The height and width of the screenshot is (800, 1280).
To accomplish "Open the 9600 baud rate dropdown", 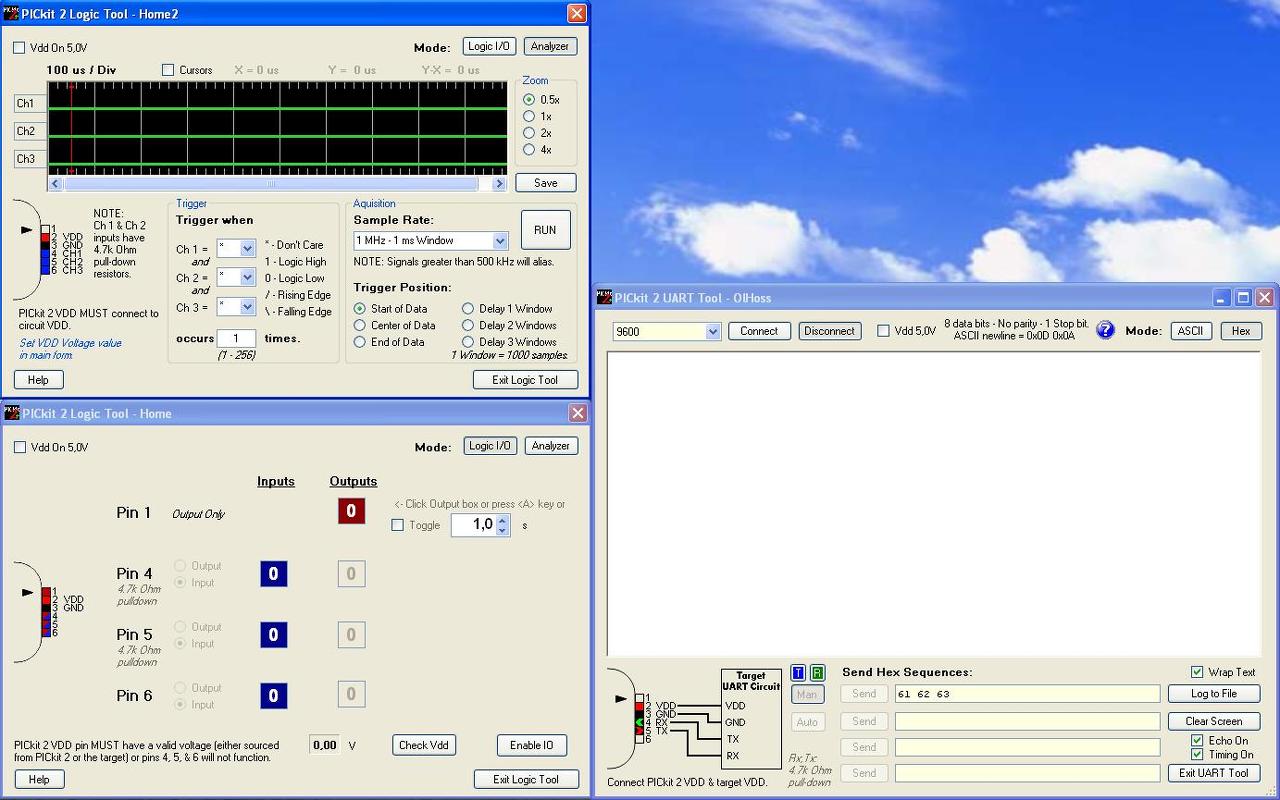I will point(713,331).
